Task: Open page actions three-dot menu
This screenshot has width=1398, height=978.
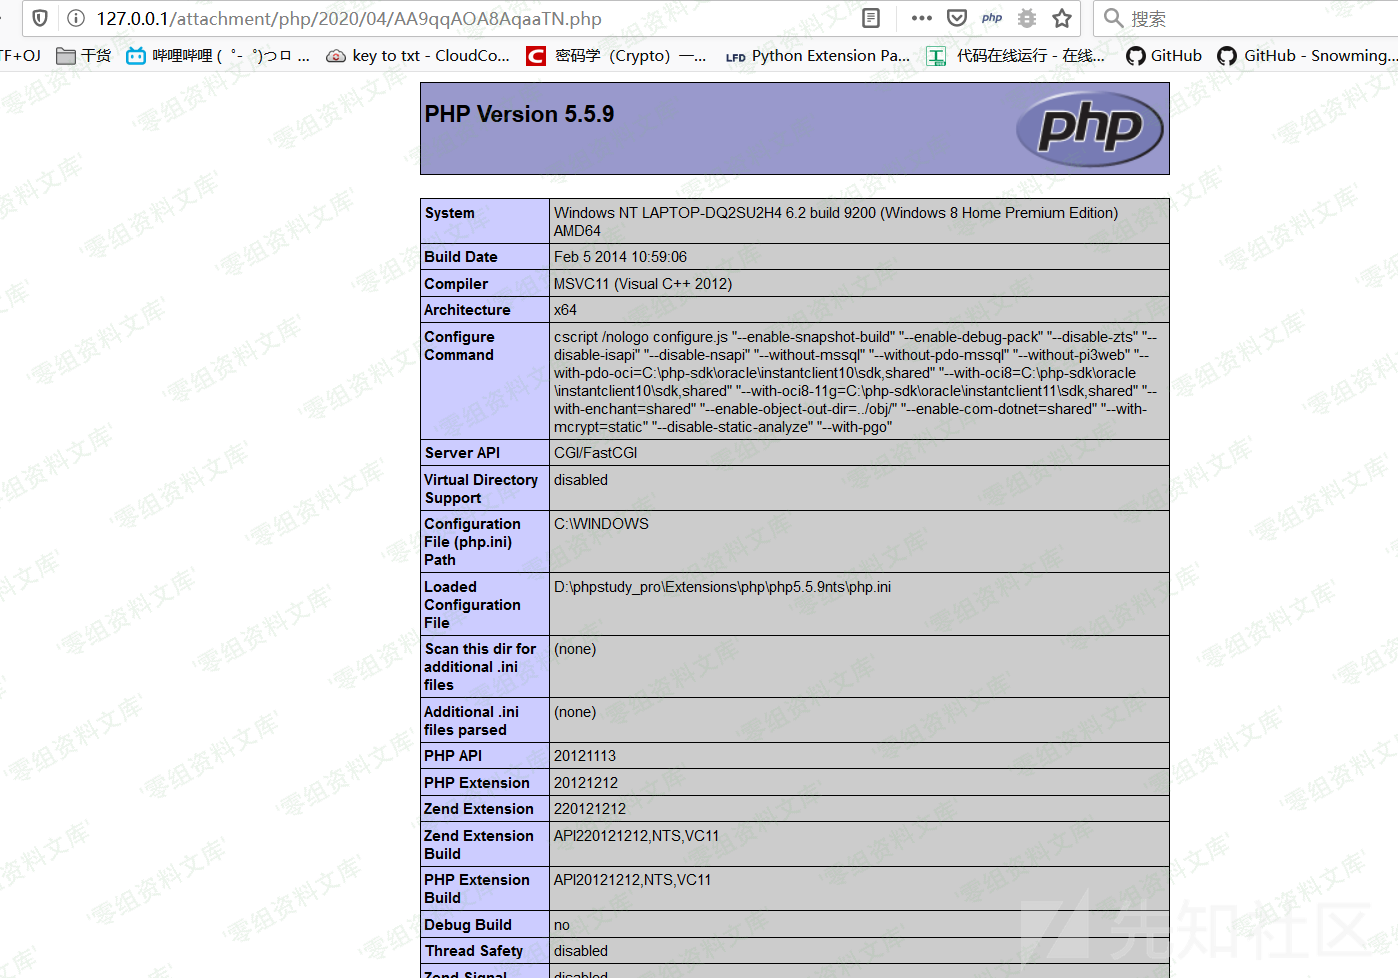Action: tap(922, 18)
